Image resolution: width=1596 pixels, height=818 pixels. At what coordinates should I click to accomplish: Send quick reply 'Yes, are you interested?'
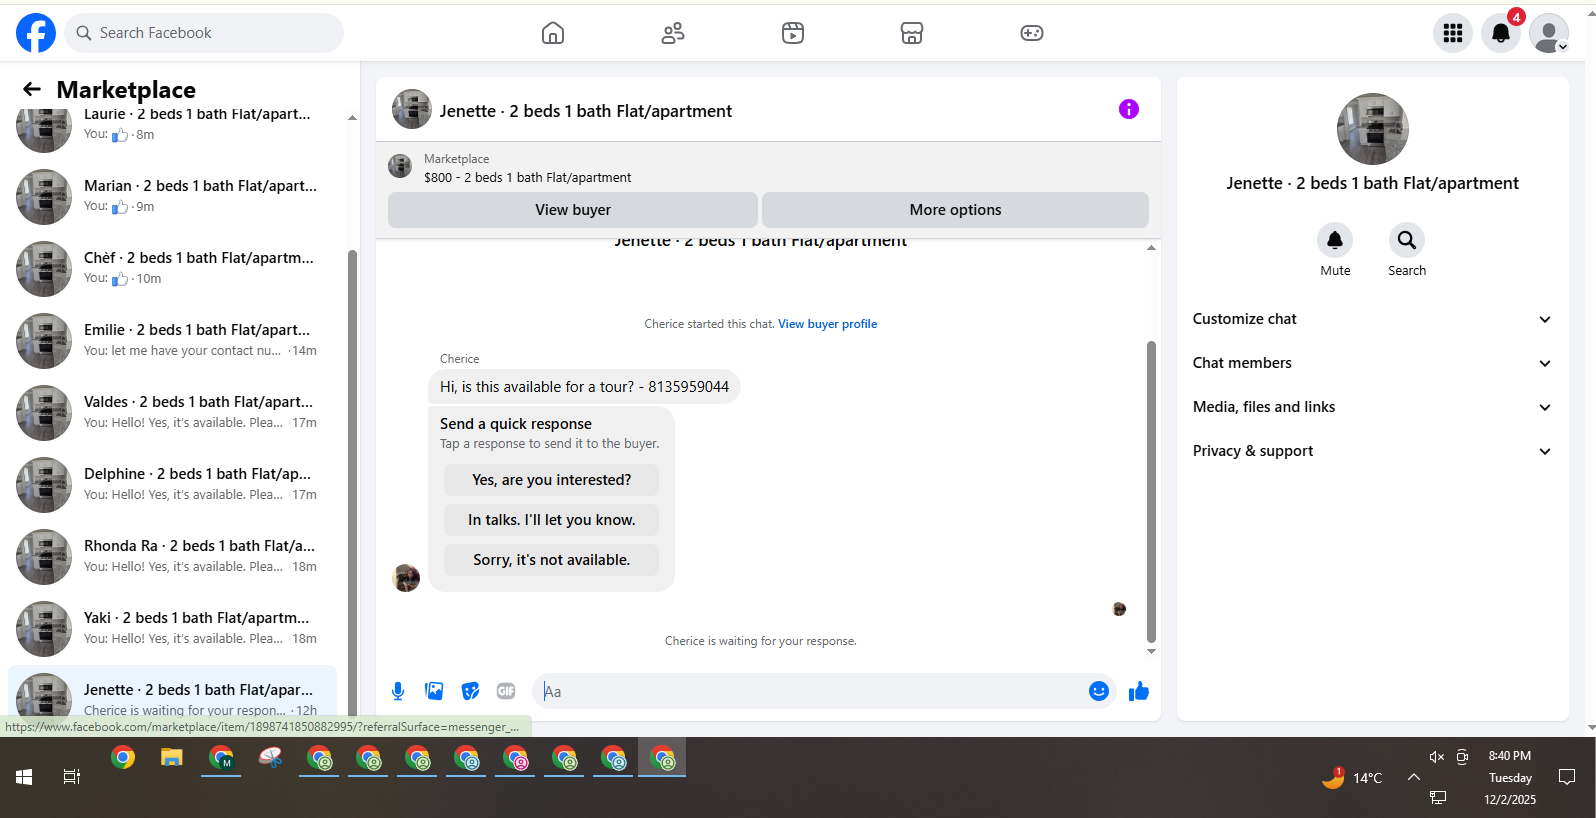coord(552,480)
